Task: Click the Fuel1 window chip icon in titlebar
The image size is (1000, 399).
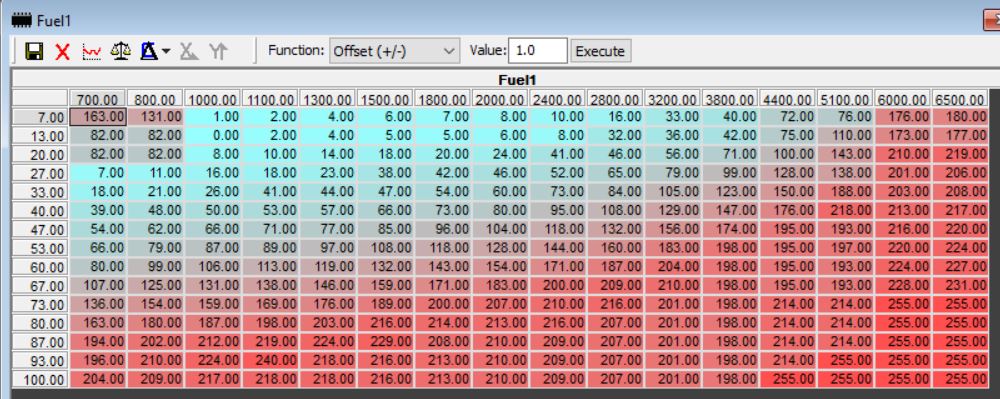Action: pyautogui.click(x=22, y=21)
